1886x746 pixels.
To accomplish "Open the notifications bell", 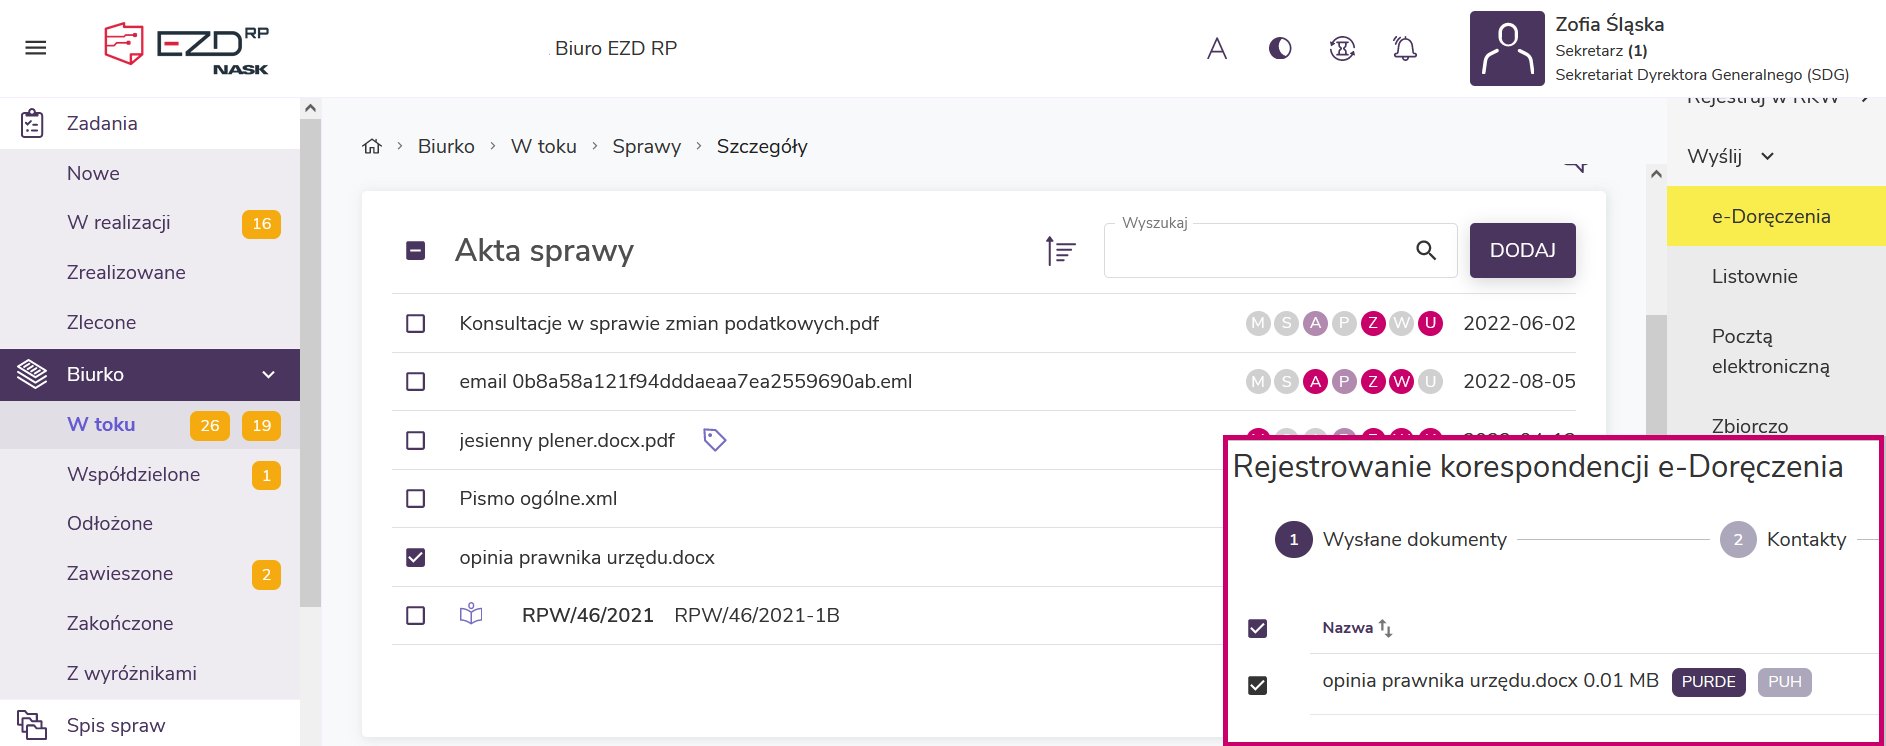I will point(1404,48).
